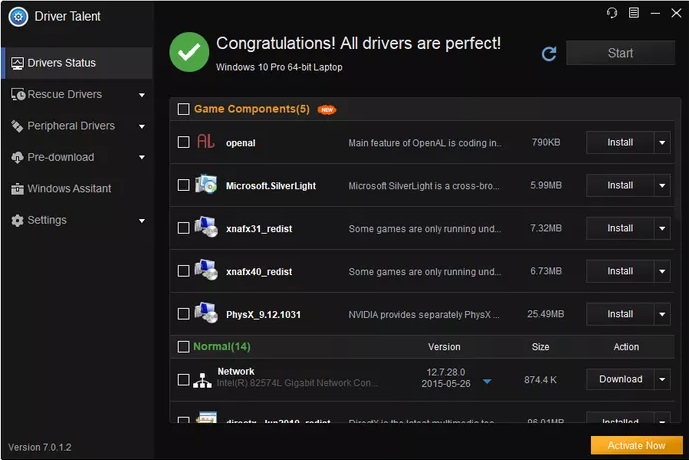The height and width of the screenshot is (460, 689).
Task: Open the Settings menu item
Action: click(x=77, y=220)
